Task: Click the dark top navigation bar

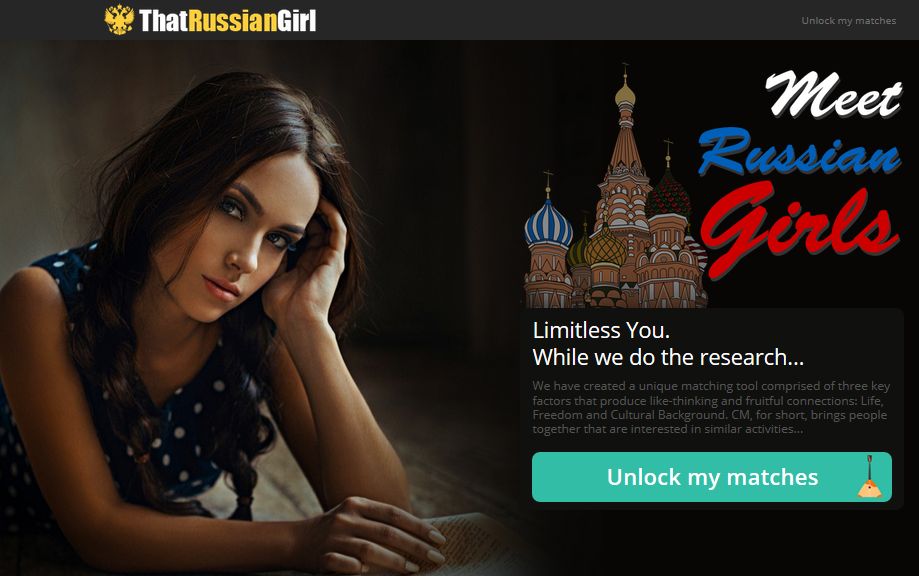Action: [x=460, y=20]
